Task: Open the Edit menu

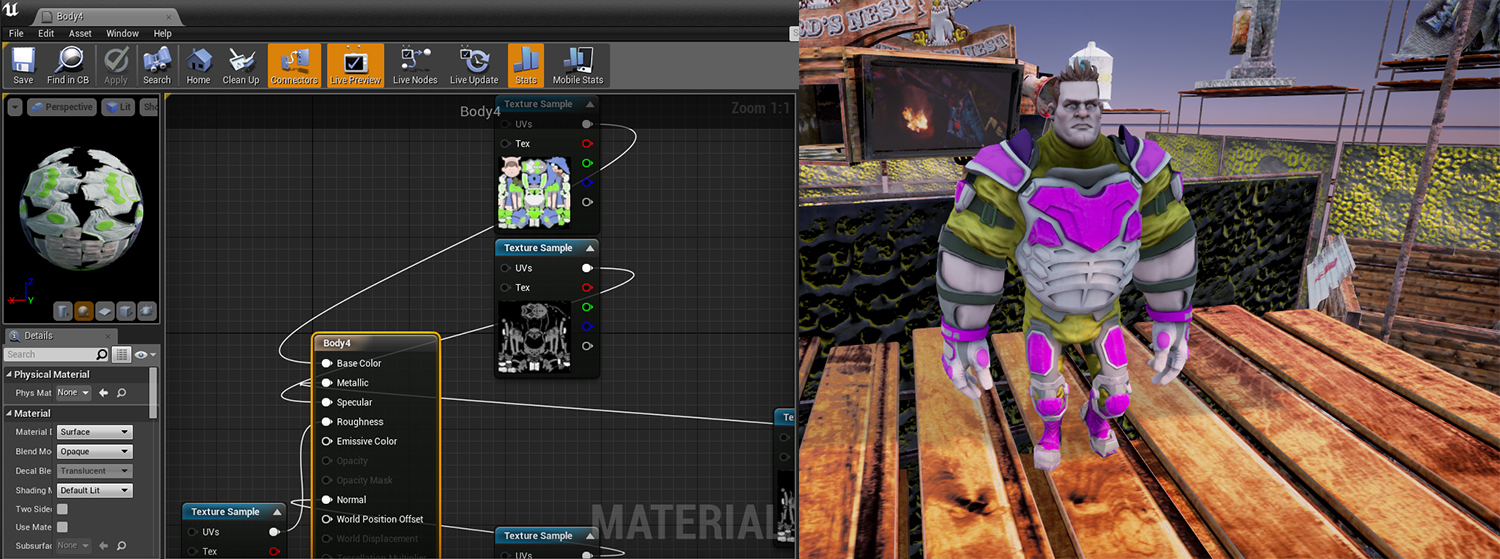Action: click(46, 34)
